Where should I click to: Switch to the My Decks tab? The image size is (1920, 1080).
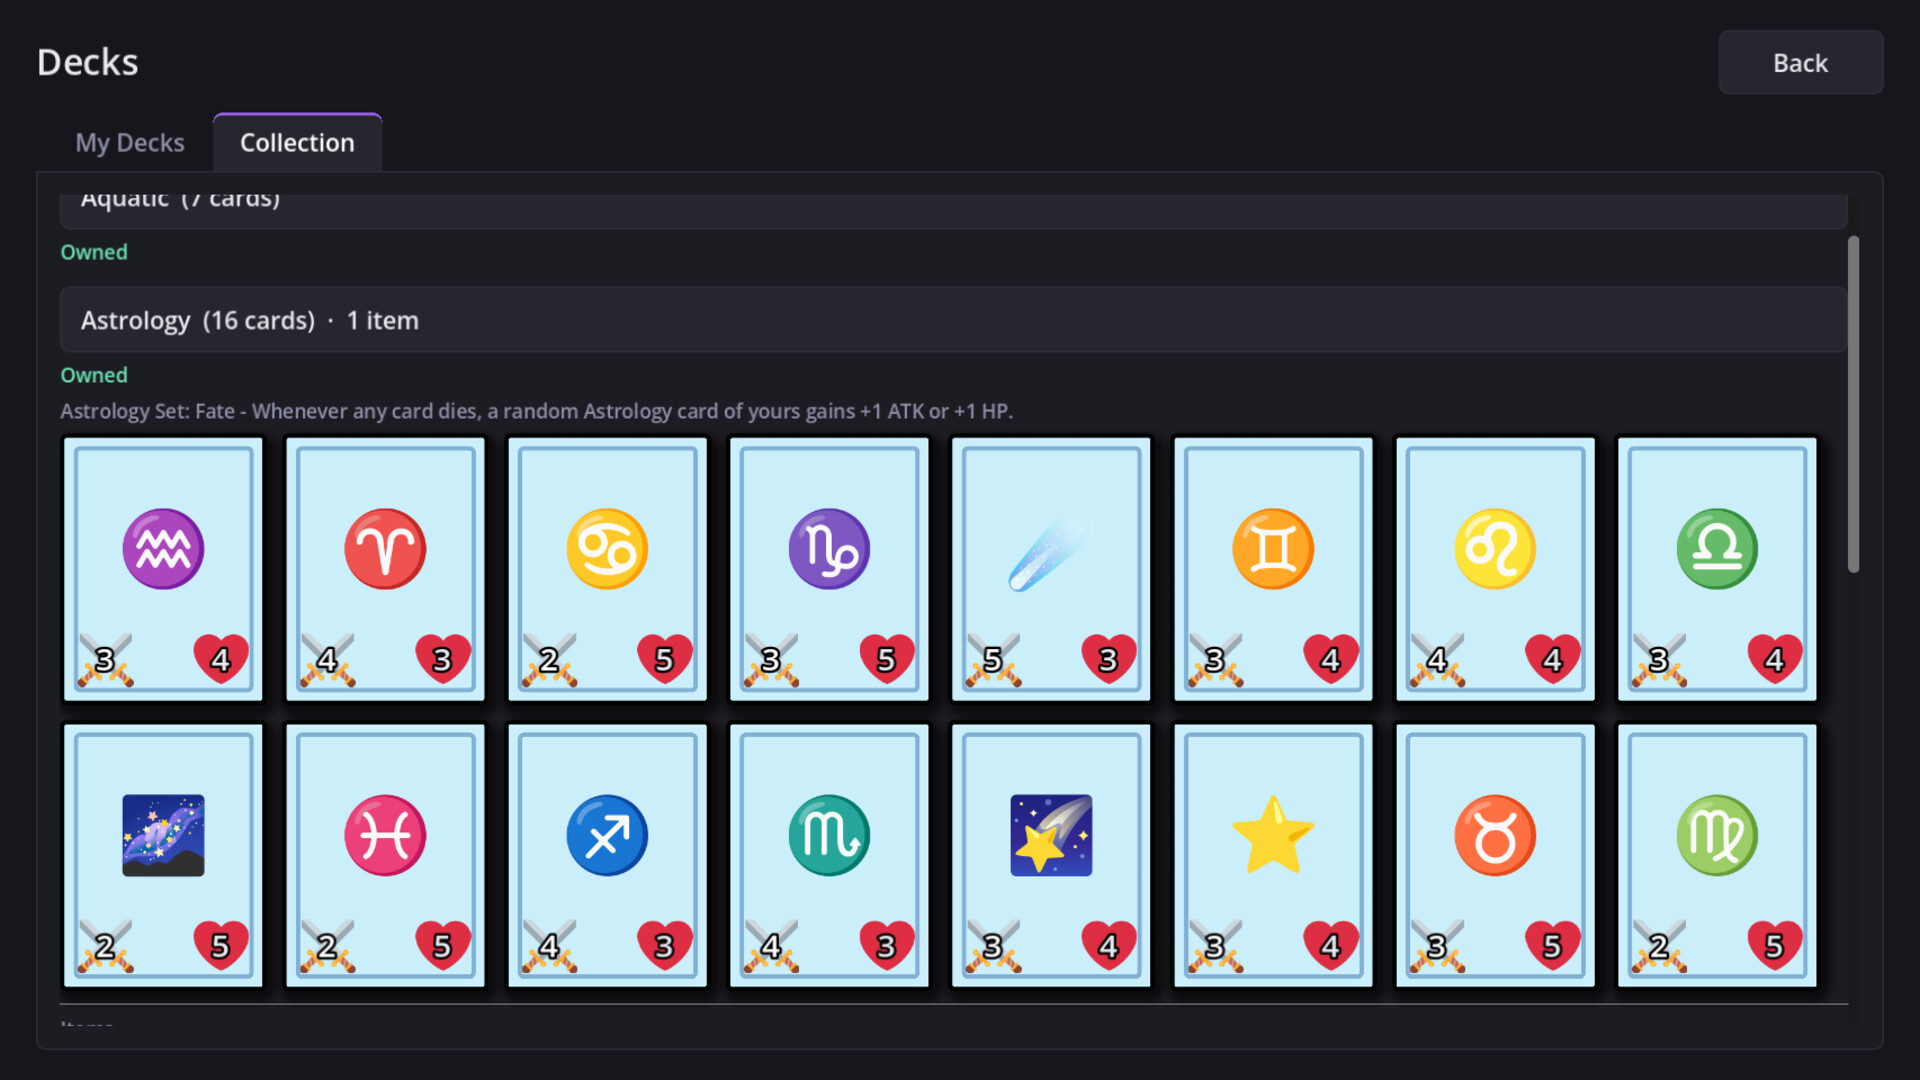pyautogui.click(x=130, y=143)
